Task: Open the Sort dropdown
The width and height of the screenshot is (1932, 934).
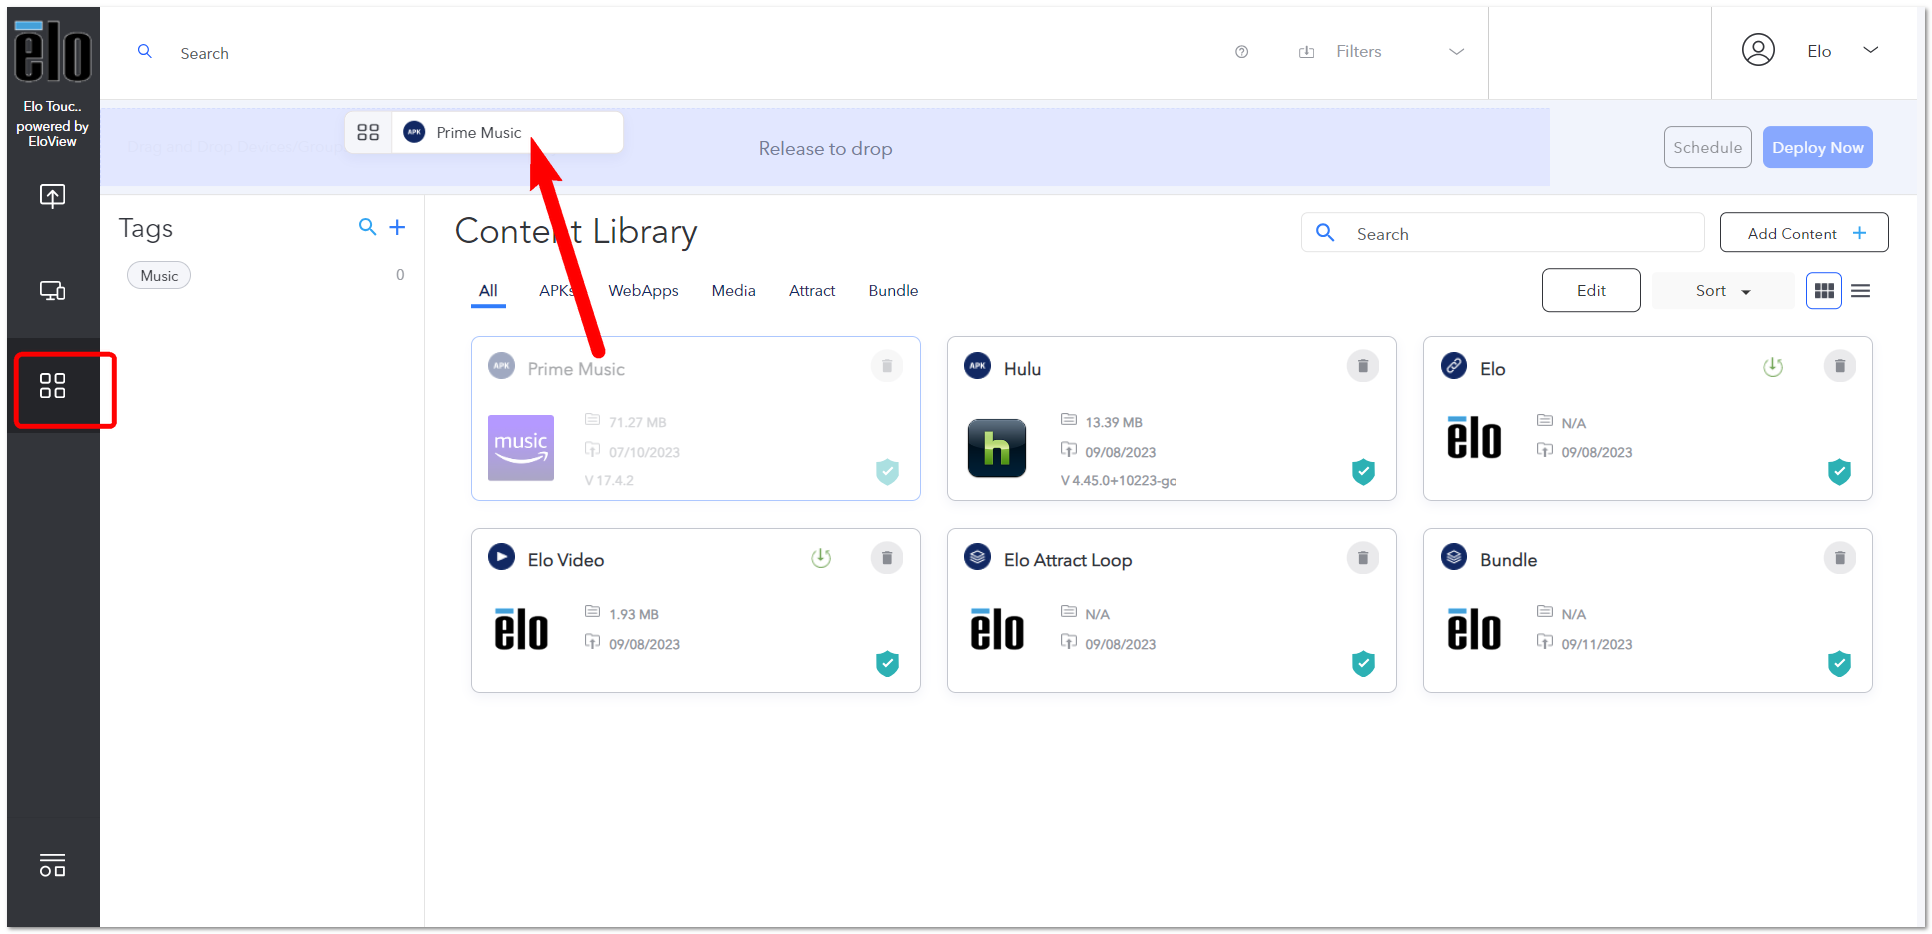Action: (1723, 291)
